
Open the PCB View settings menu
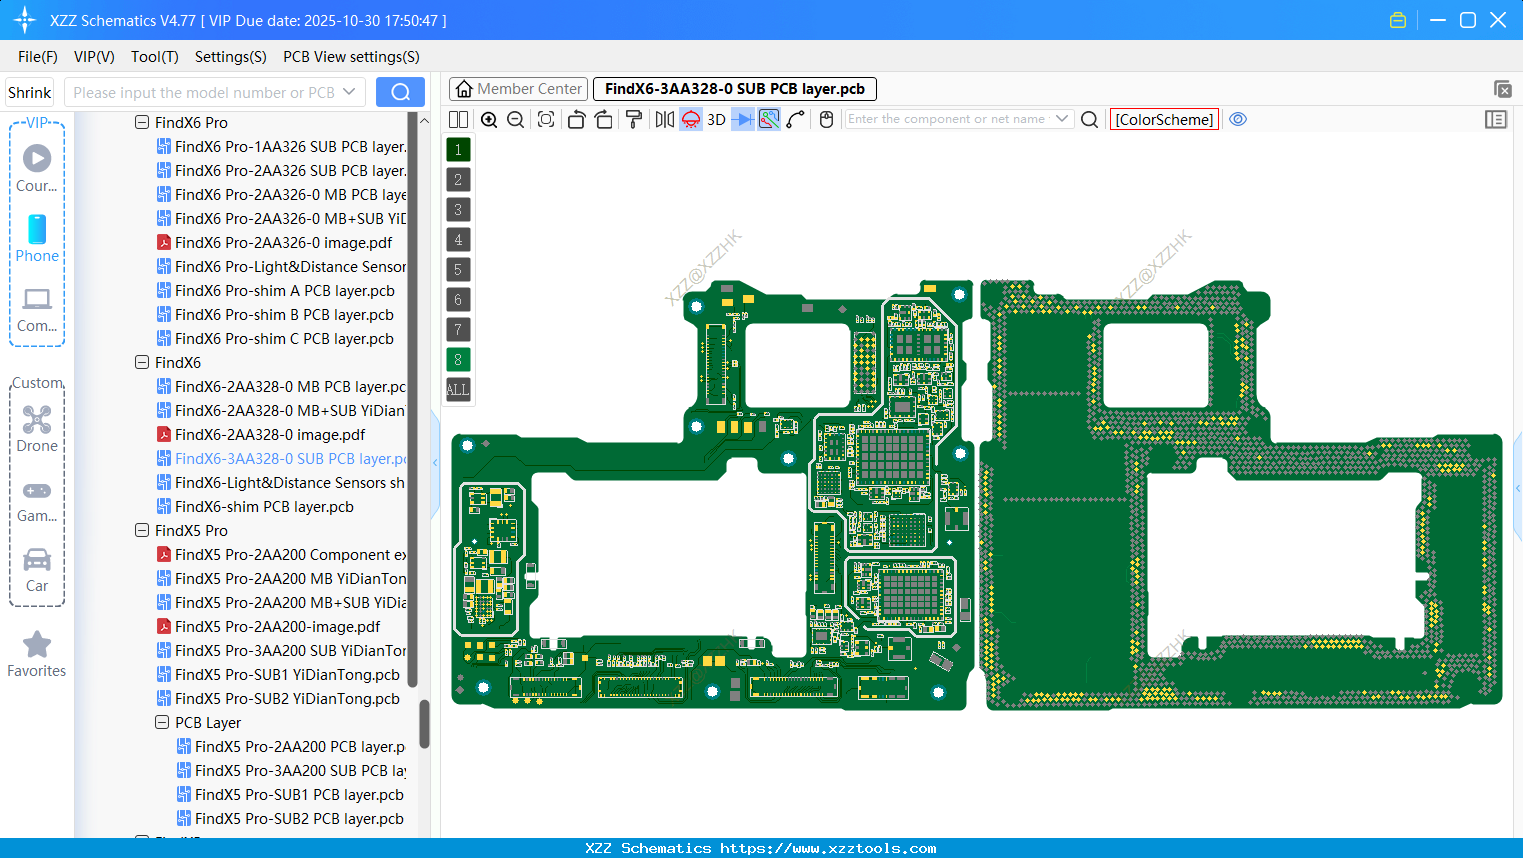(x=350, y=57)
